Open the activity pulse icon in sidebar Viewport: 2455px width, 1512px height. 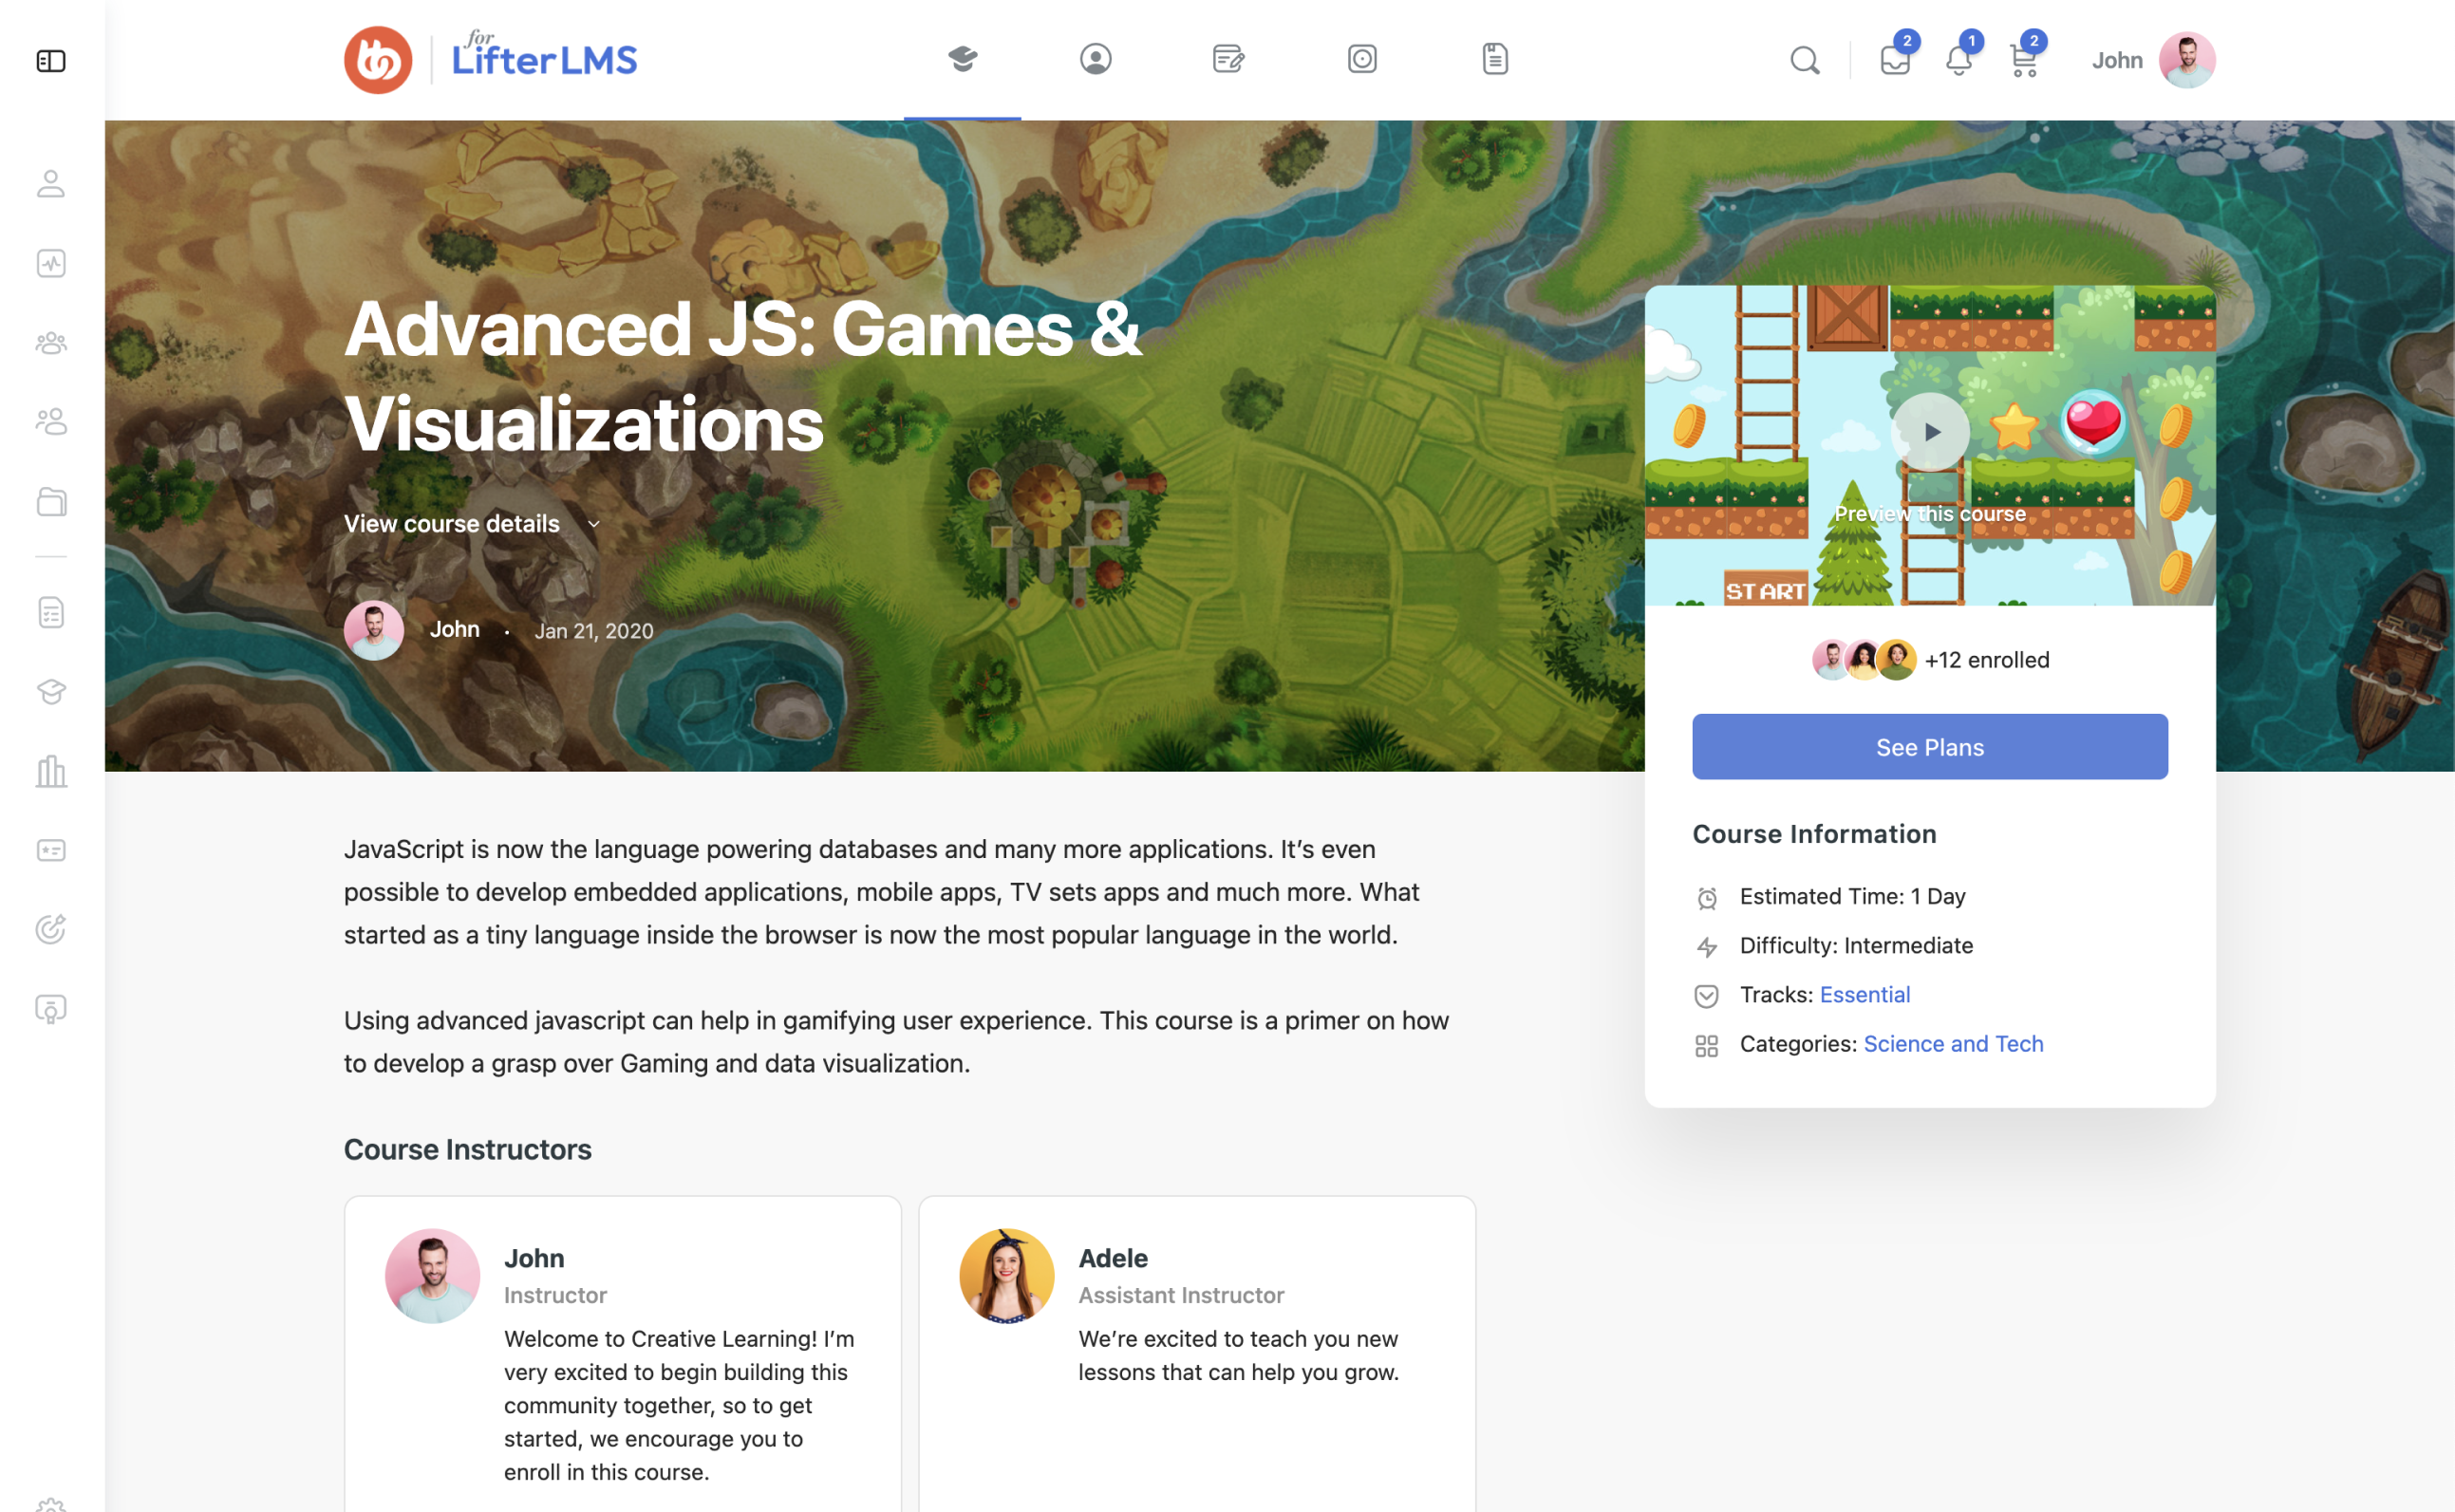click(51, 263)
